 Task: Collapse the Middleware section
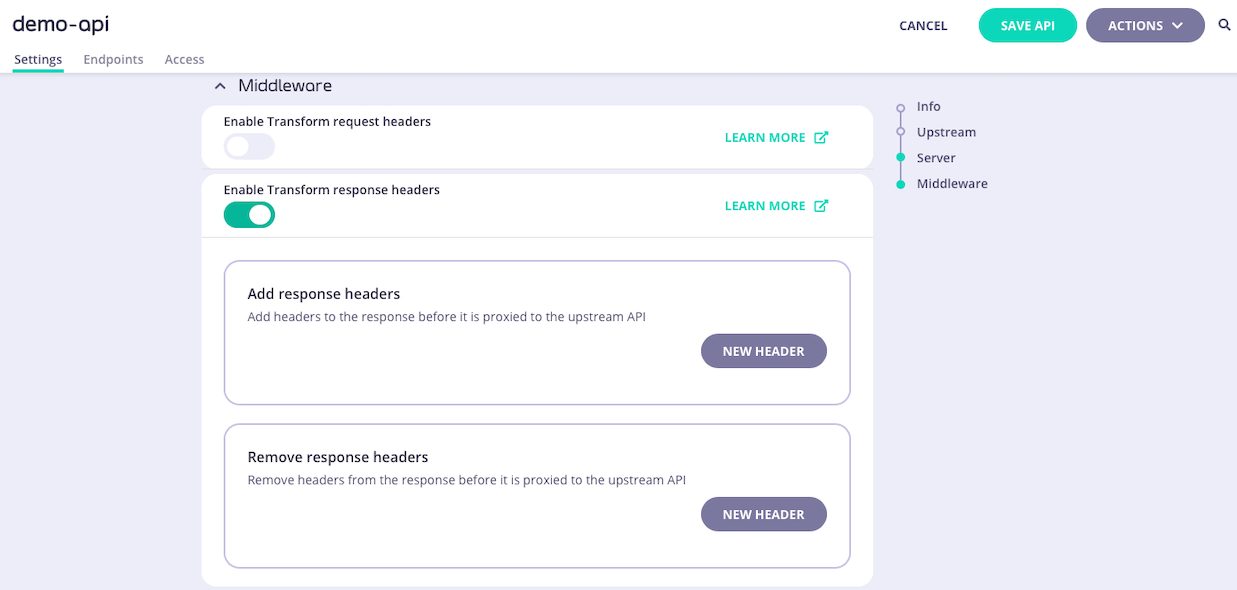tap(220, 86)
